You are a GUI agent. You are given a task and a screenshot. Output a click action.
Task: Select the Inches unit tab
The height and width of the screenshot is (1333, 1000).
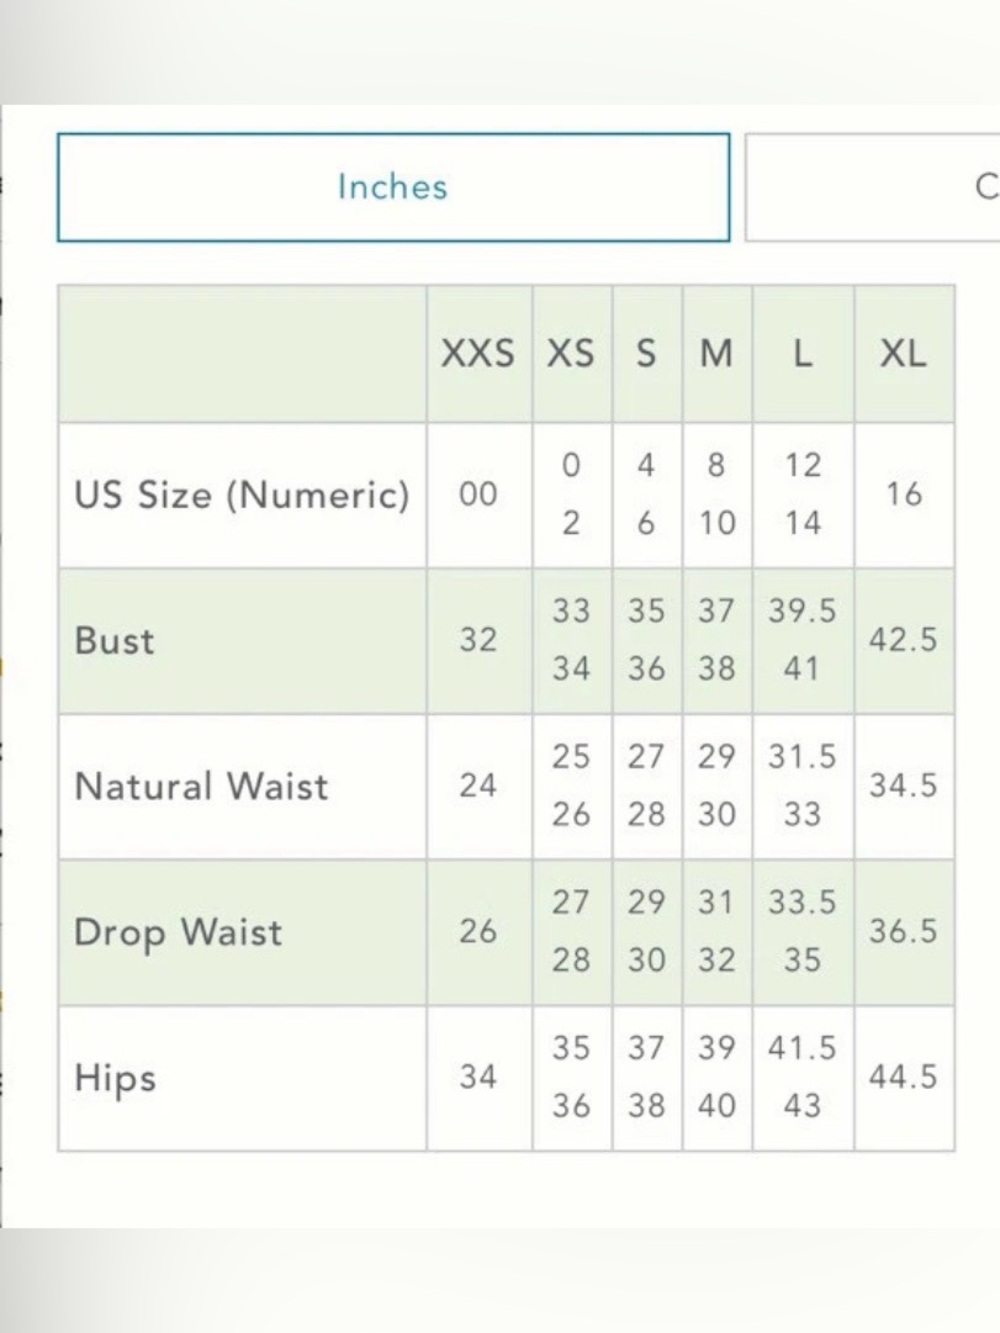point(393,187)
